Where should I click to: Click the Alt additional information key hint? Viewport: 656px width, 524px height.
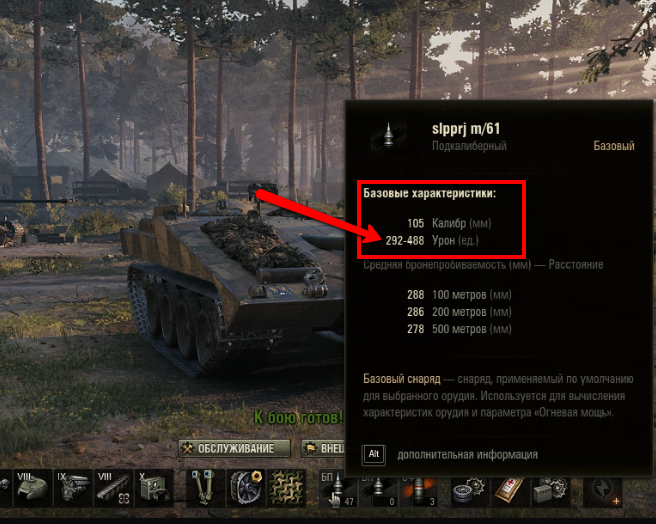coord(374,454)
